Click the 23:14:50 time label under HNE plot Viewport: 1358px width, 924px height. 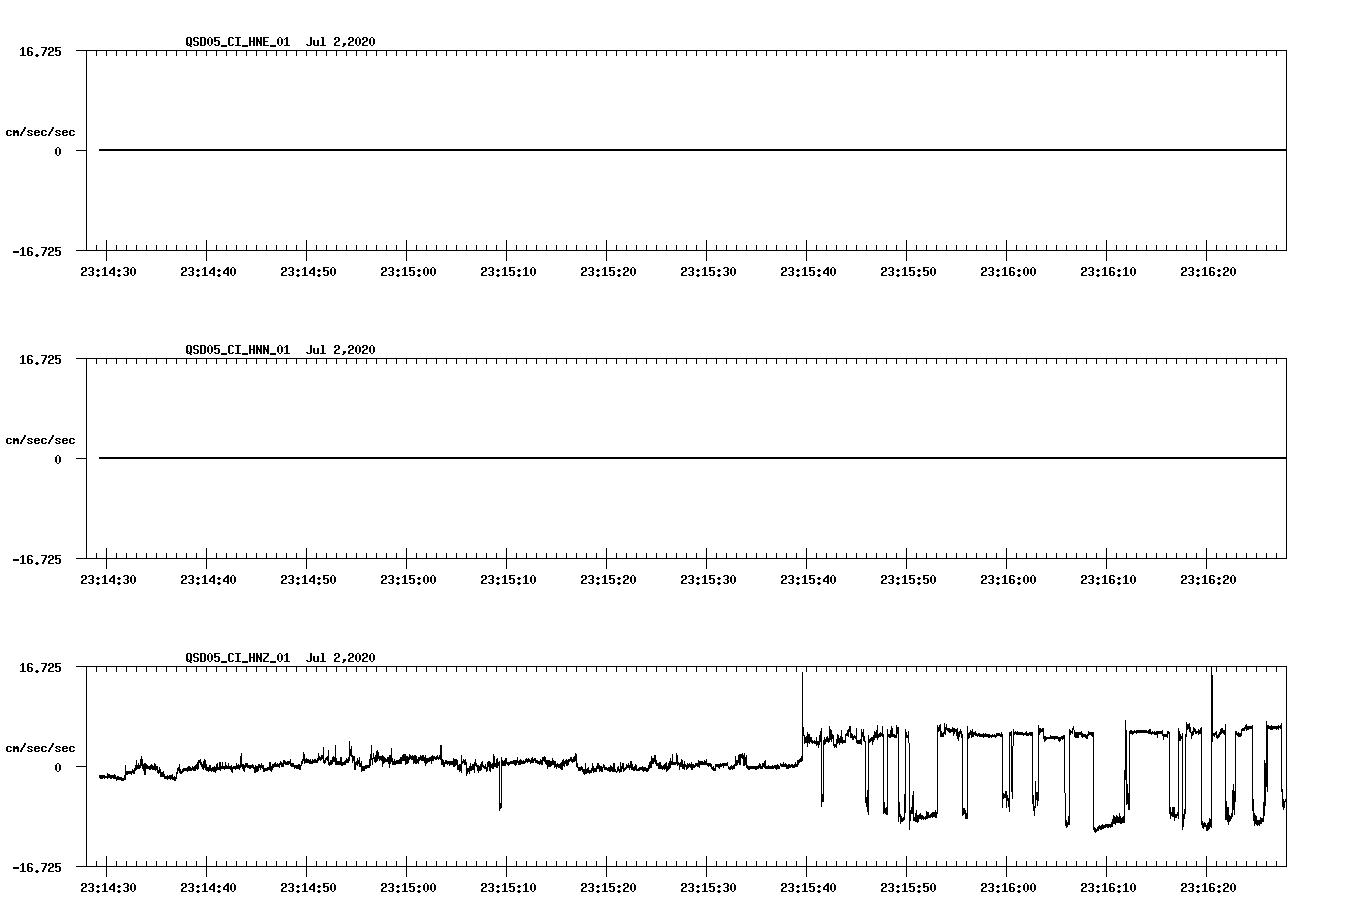[x=308, y=272]
